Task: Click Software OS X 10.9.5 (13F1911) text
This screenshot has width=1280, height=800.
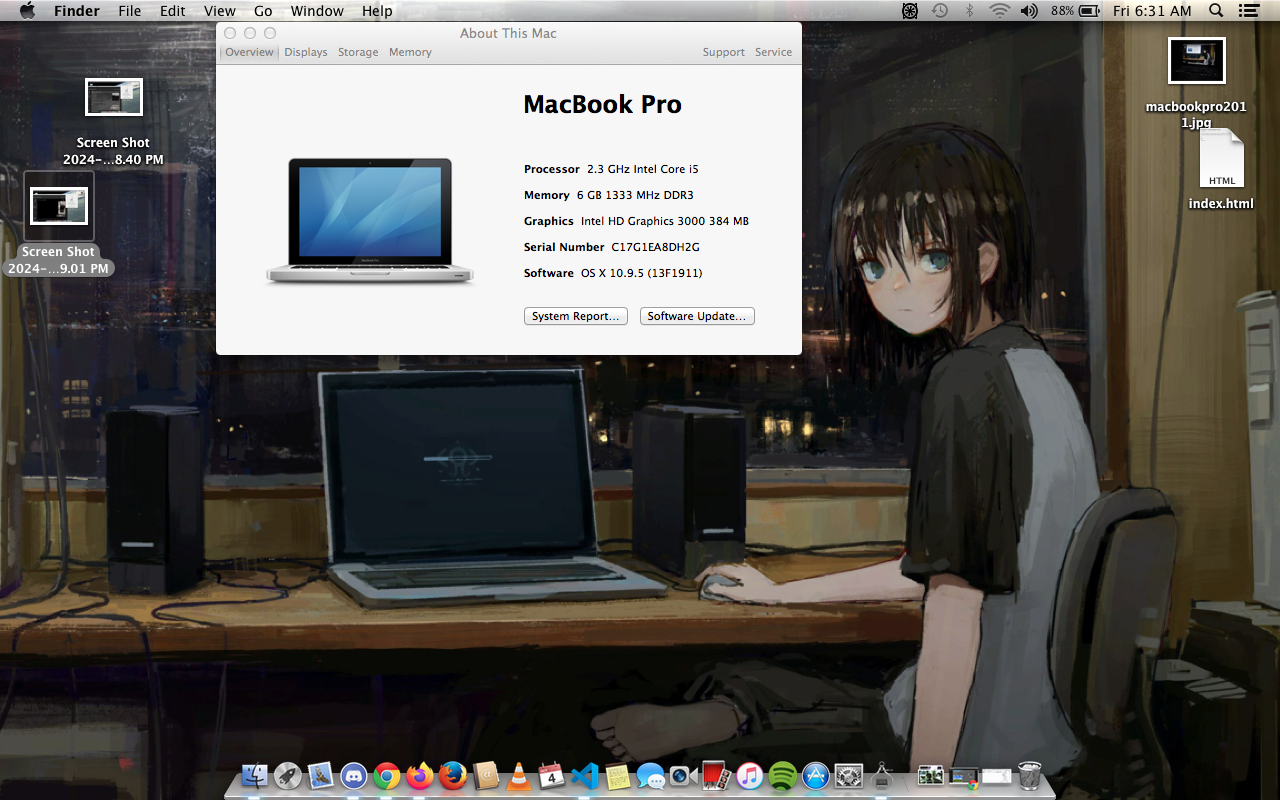Action: coord(613,273)
